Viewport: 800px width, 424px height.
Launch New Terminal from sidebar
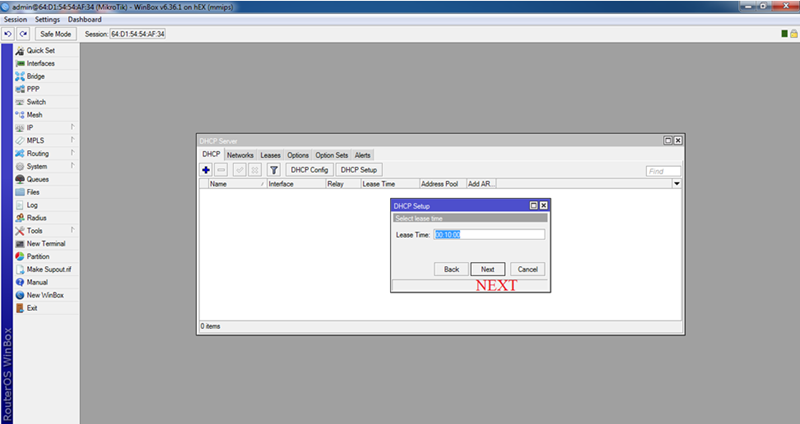[x=46, y=243]
